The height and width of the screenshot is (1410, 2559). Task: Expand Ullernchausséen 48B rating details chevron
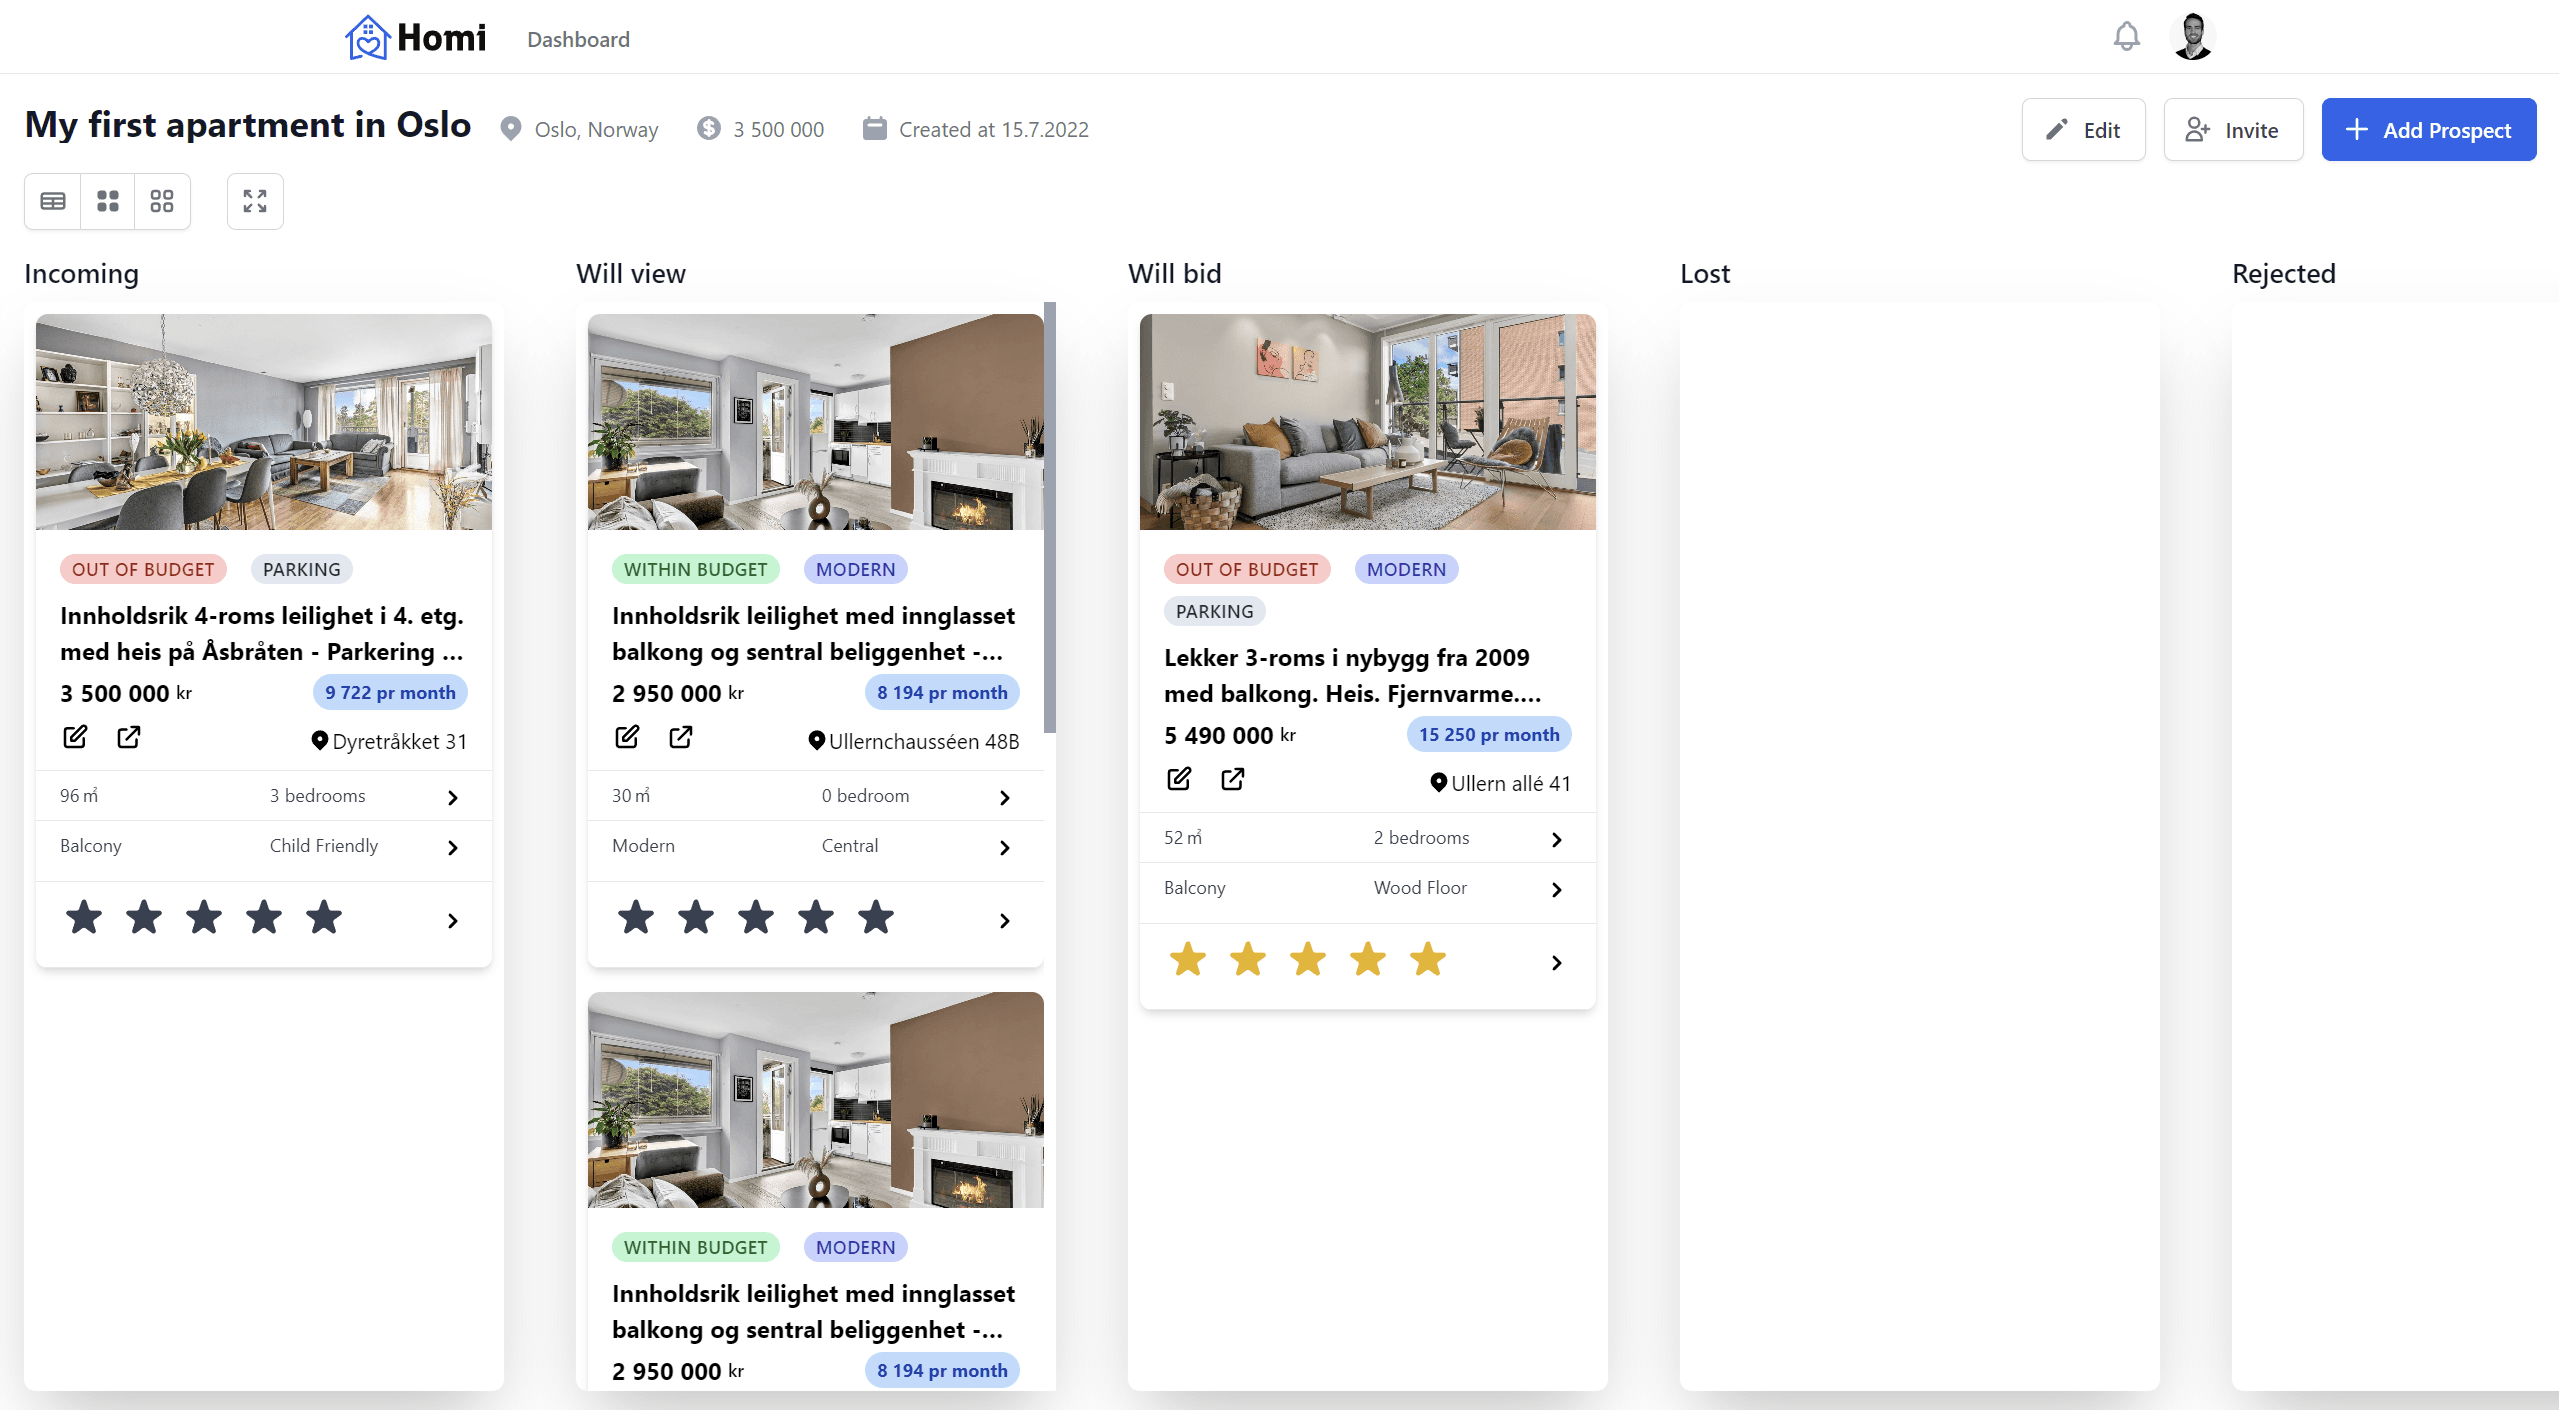pyautogui.click(x=1005, y=921)
